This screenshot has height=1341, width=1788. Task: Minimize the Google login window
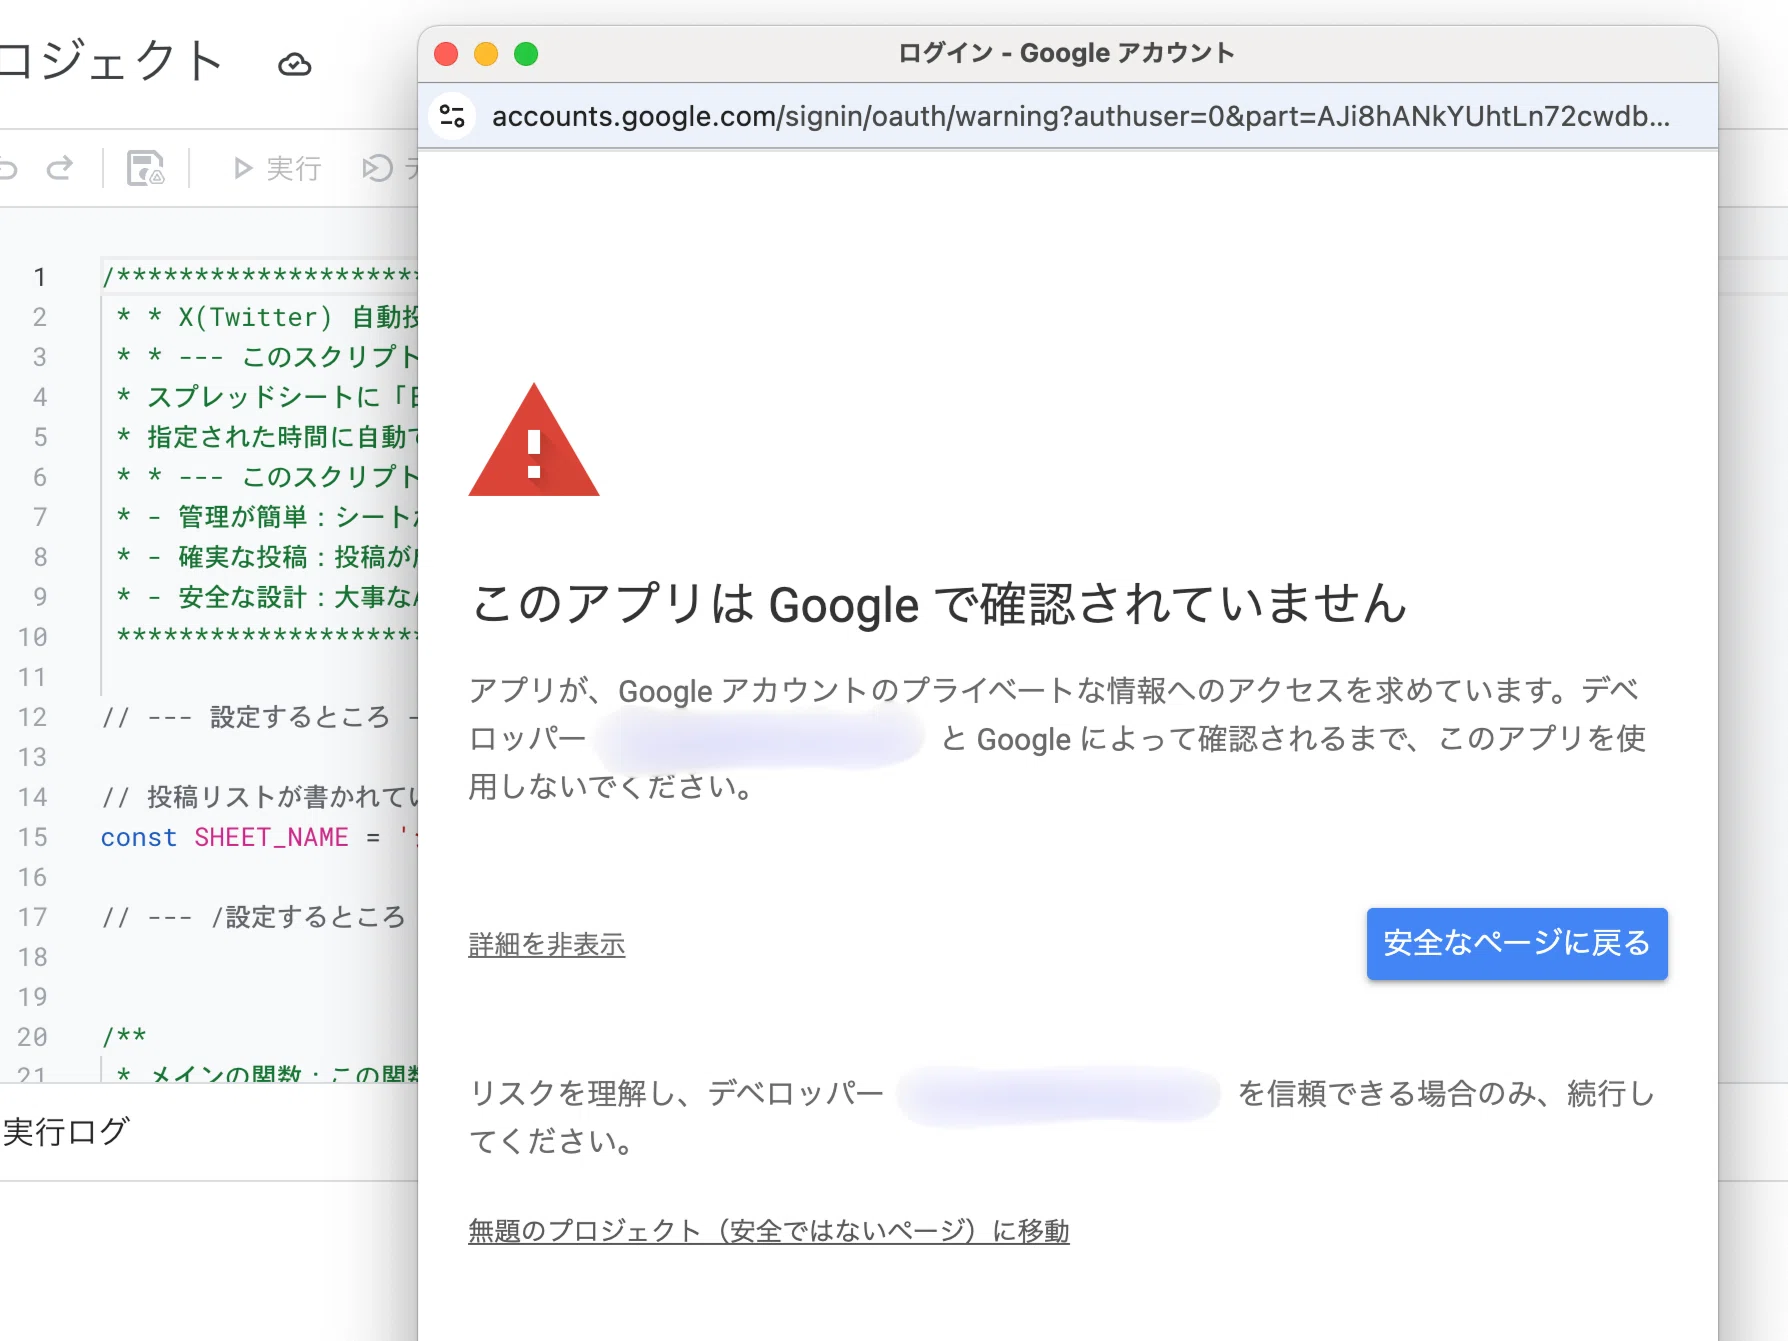coord(486,54)
